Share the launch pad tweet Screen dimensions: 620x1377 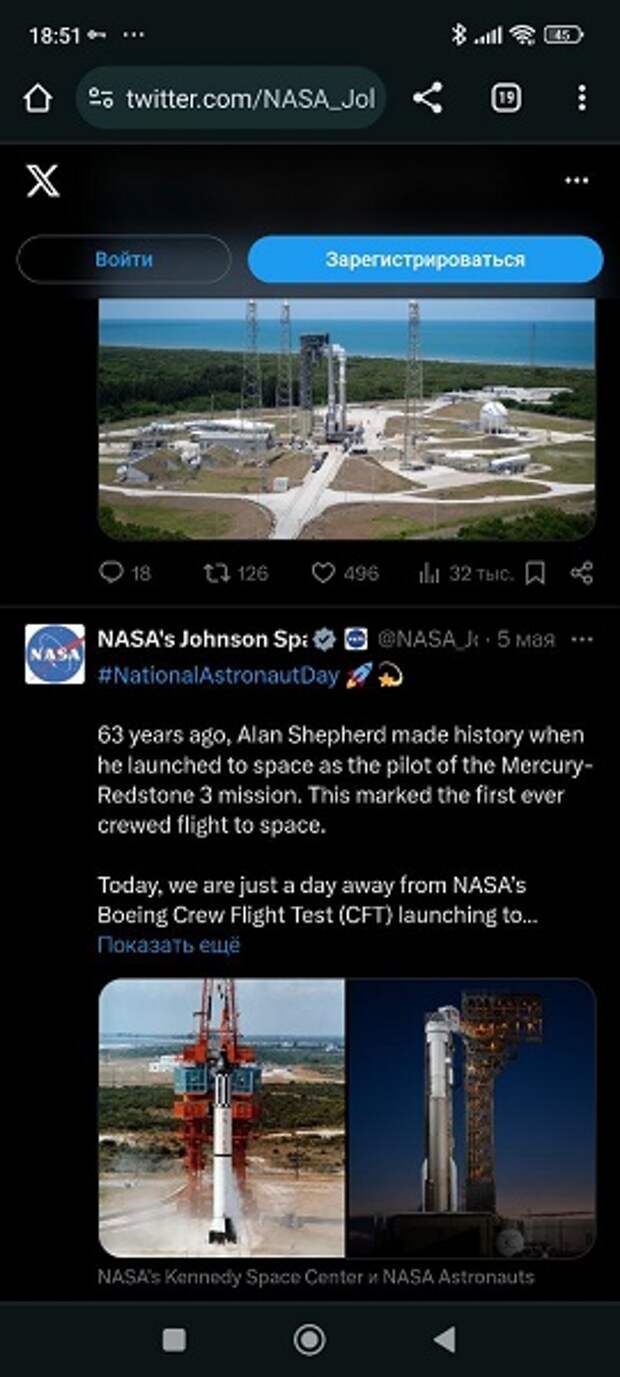(582, 573)
